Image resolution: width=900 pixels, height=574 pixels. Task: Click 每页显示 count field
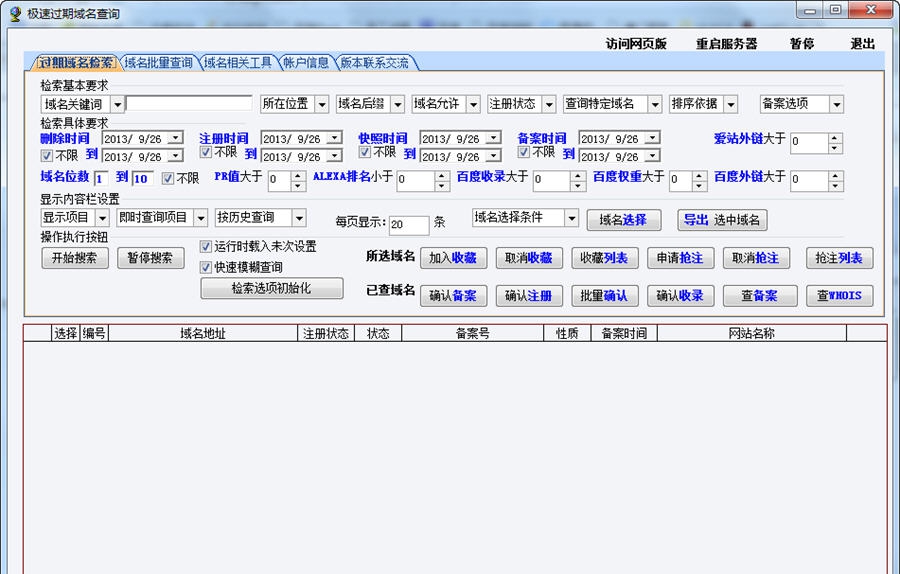point(409,225)
